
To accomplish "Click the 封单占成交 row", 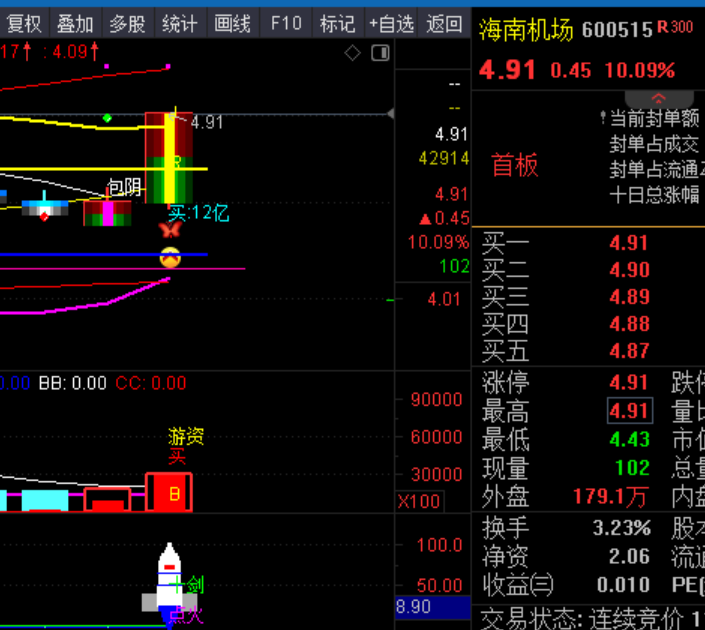I will pyautogui.click(x=654, y=144).
